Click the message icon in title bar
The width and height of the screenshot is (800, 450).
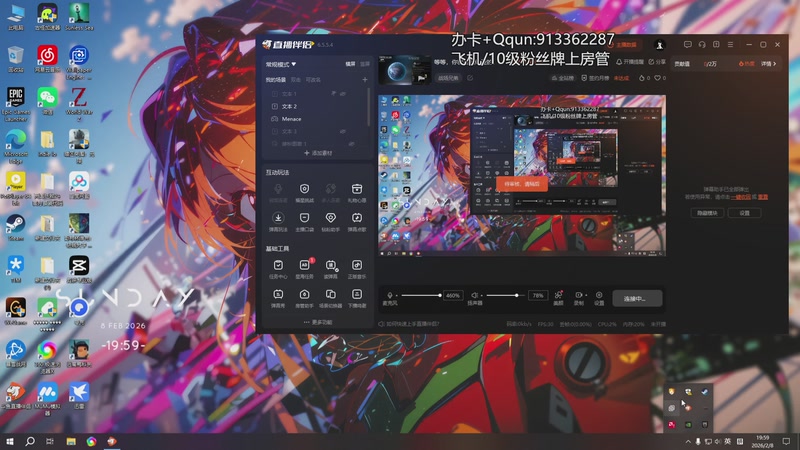(x=687, y=45)
